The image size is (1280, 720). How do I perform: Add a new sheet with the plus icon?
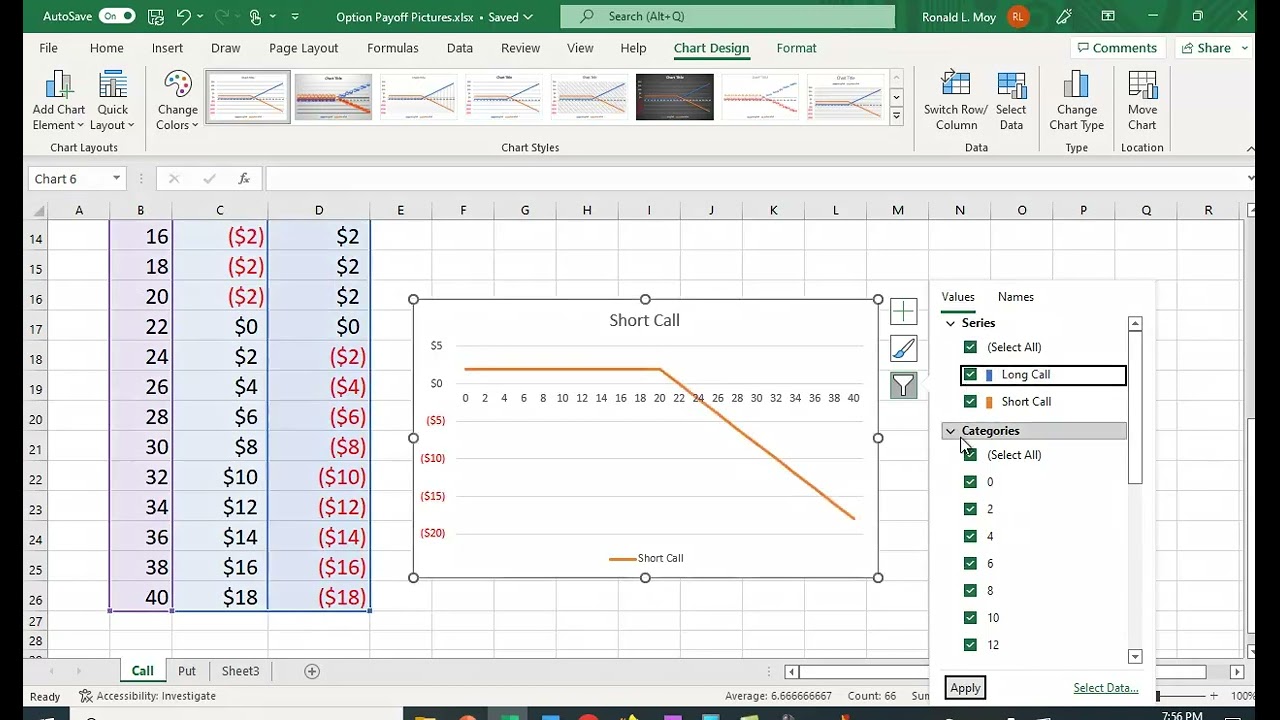(x=312, y=671)
